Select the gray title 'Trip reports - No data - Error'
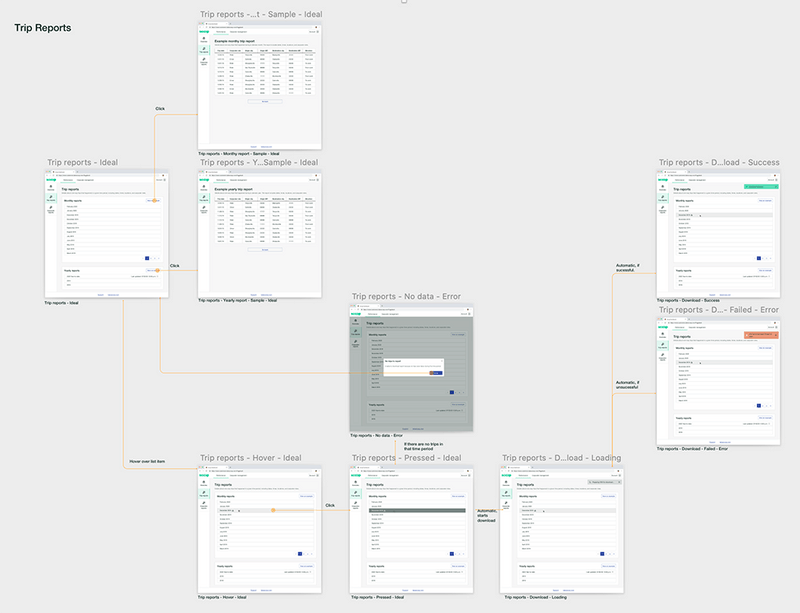The width and height of the screenshot is (800, 613). (x=406, y=297)
